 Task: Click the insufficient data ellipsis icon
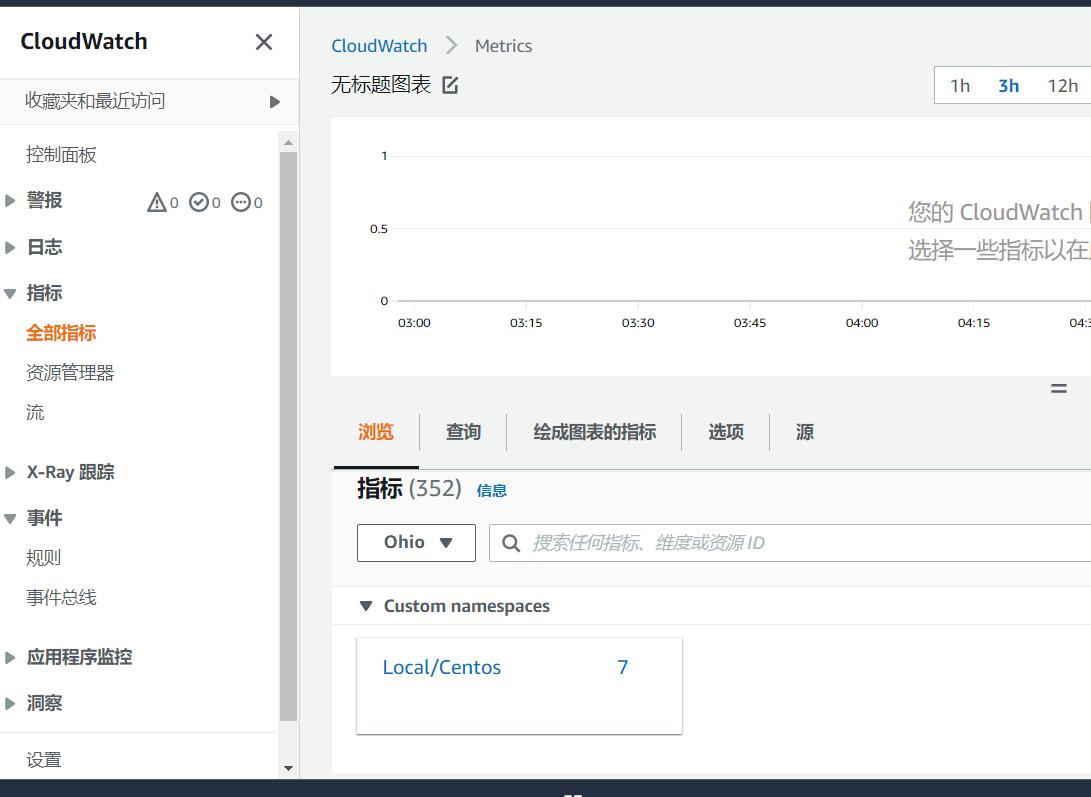coord(241,203)
